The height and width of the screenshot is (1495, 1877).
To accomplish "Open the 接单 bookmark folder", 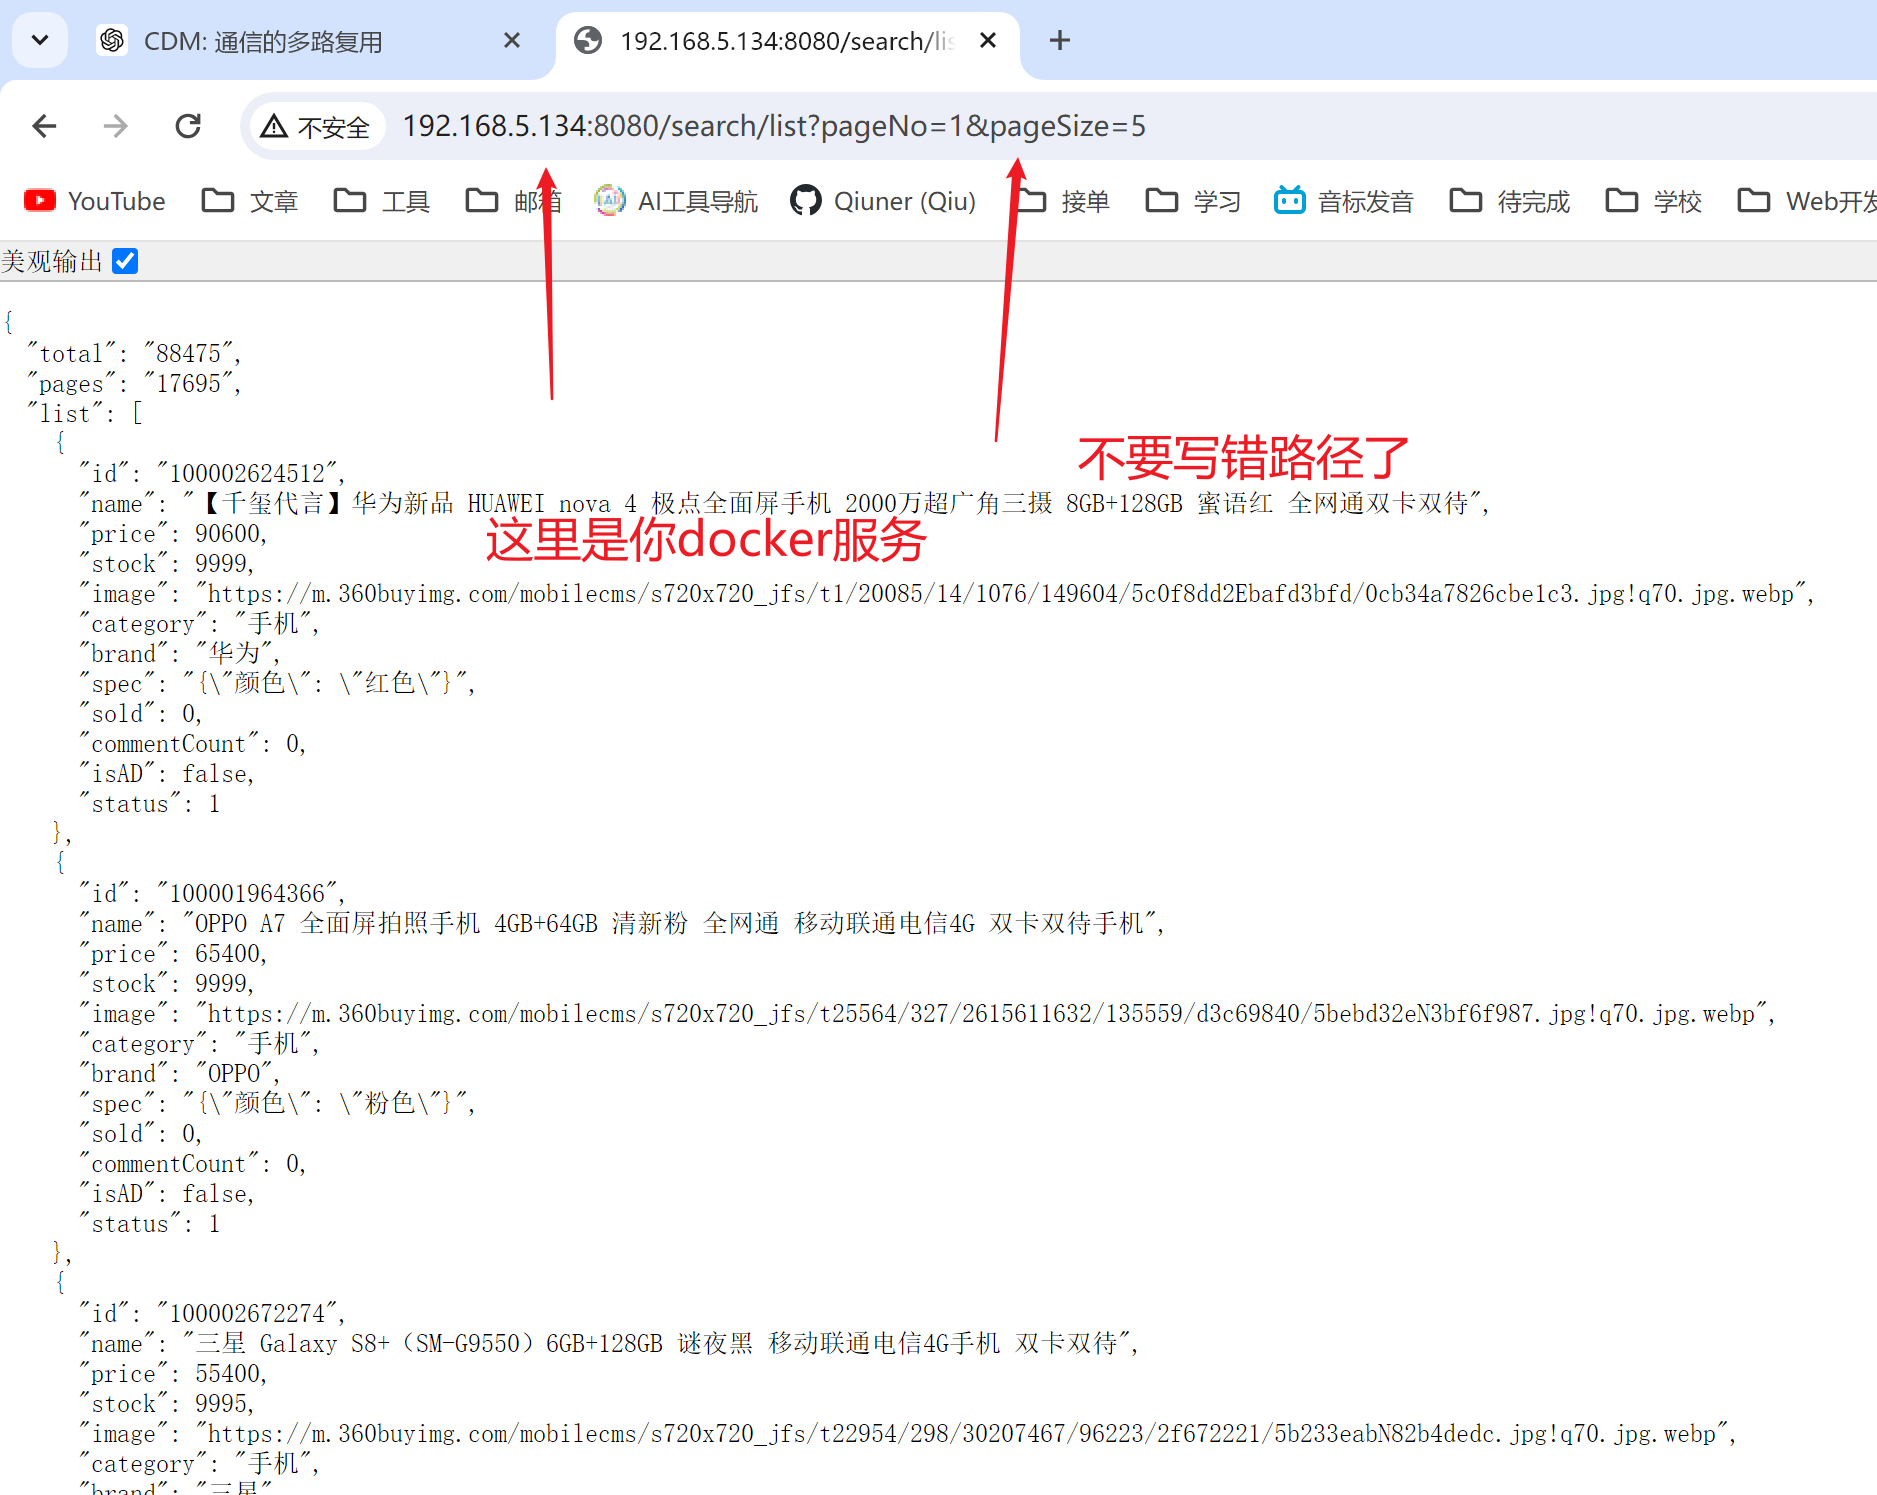I will [1066, 201].
